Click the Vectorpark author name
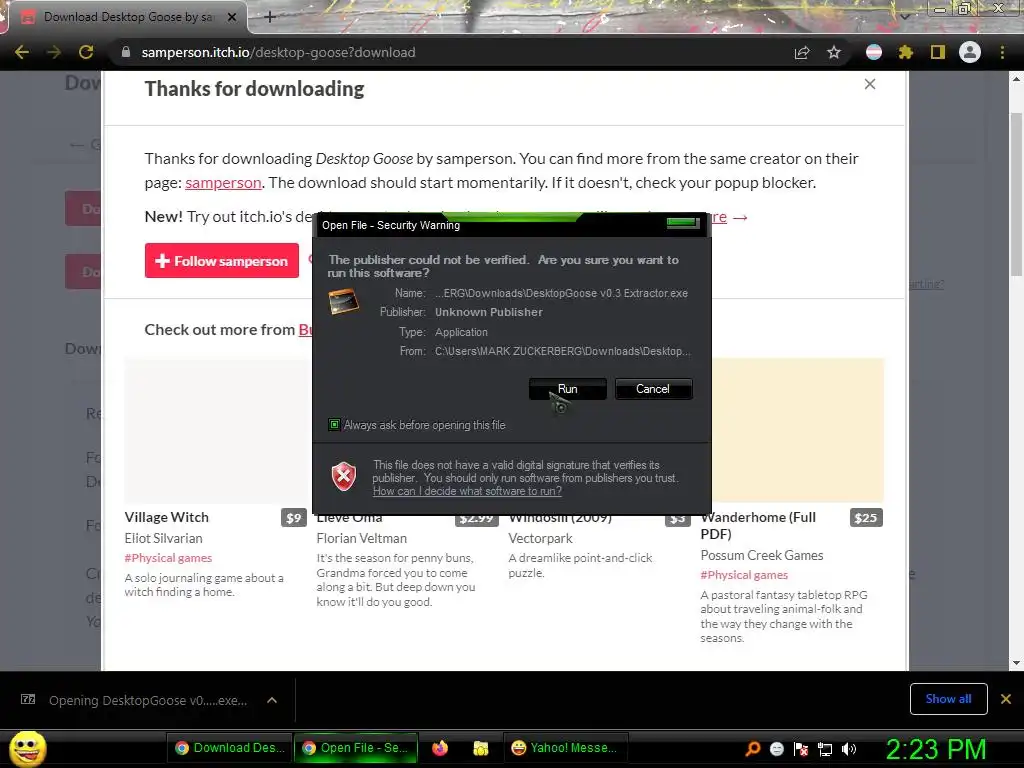 [x=540, y=538]
